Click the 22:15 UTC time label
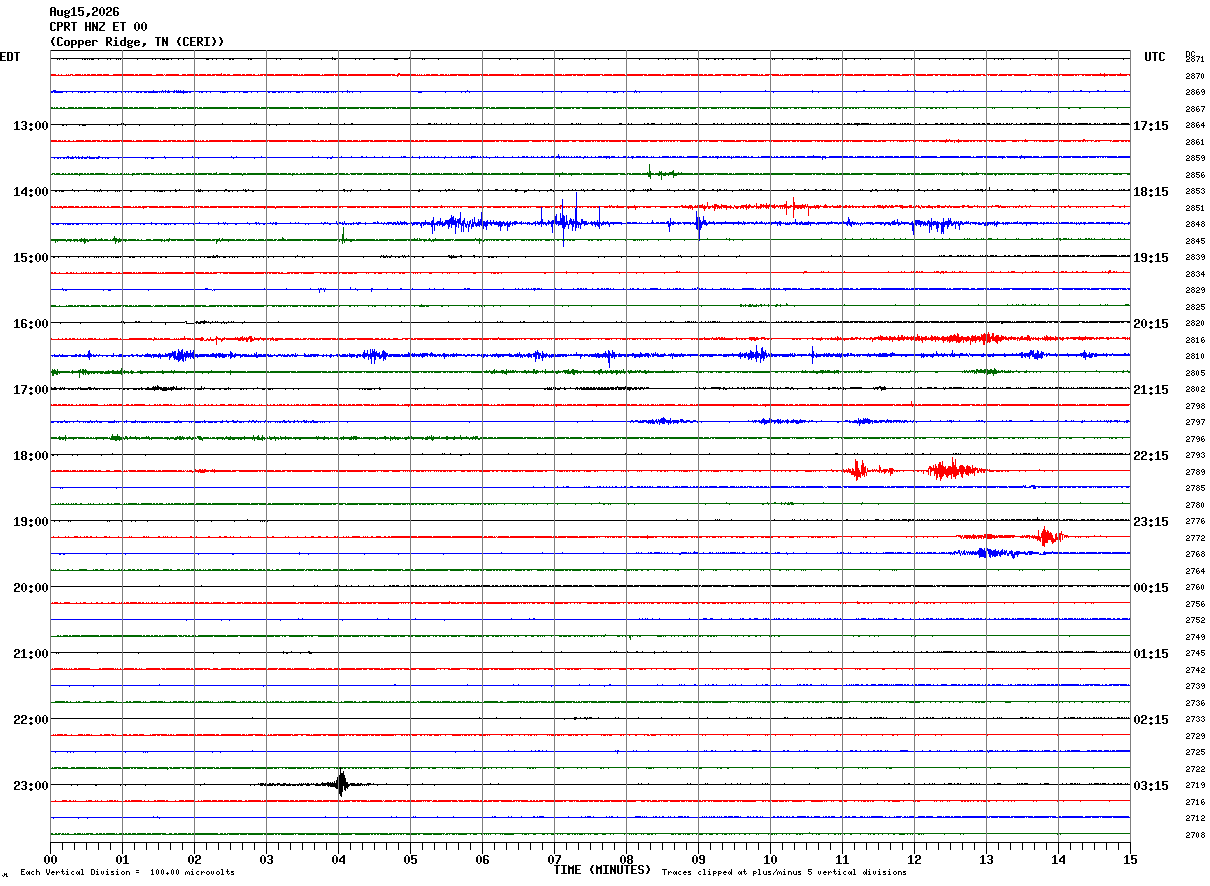Screen dimensions: 1210x886 tap(1151, 455)
